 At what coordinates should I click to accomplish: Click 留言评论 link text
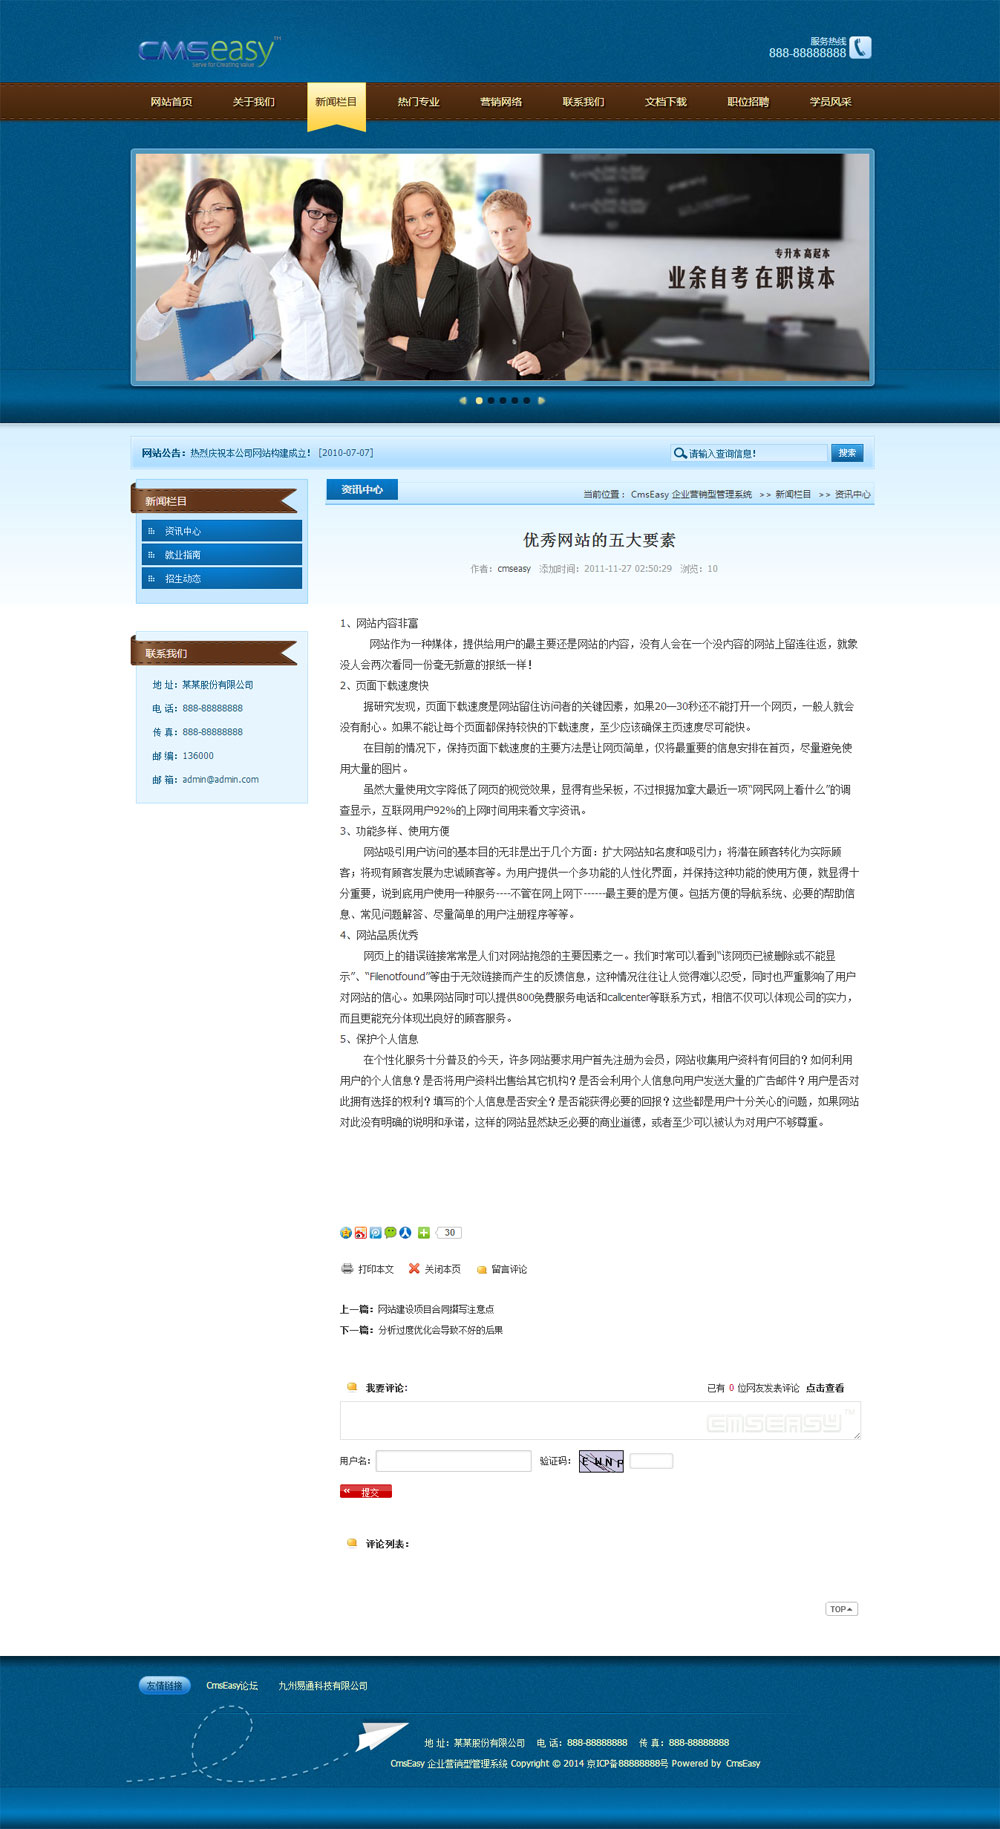pyautogui.click(x=509, y=1270)
